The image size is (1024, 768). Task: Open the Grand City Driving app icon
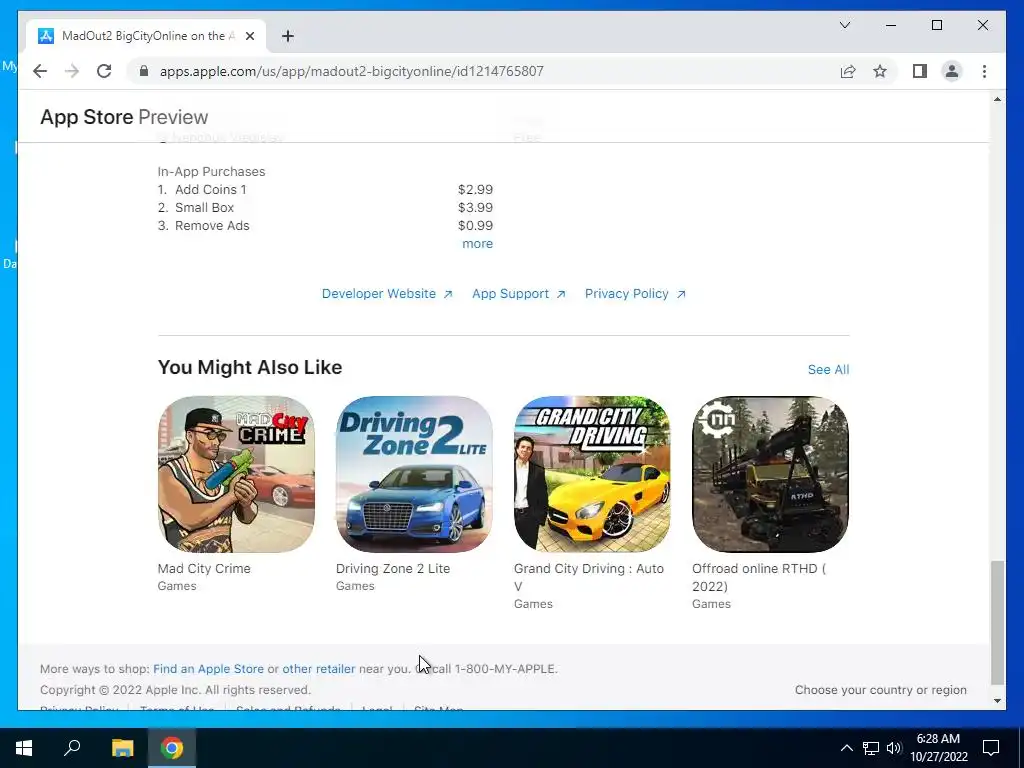click(x=592, y=474)
